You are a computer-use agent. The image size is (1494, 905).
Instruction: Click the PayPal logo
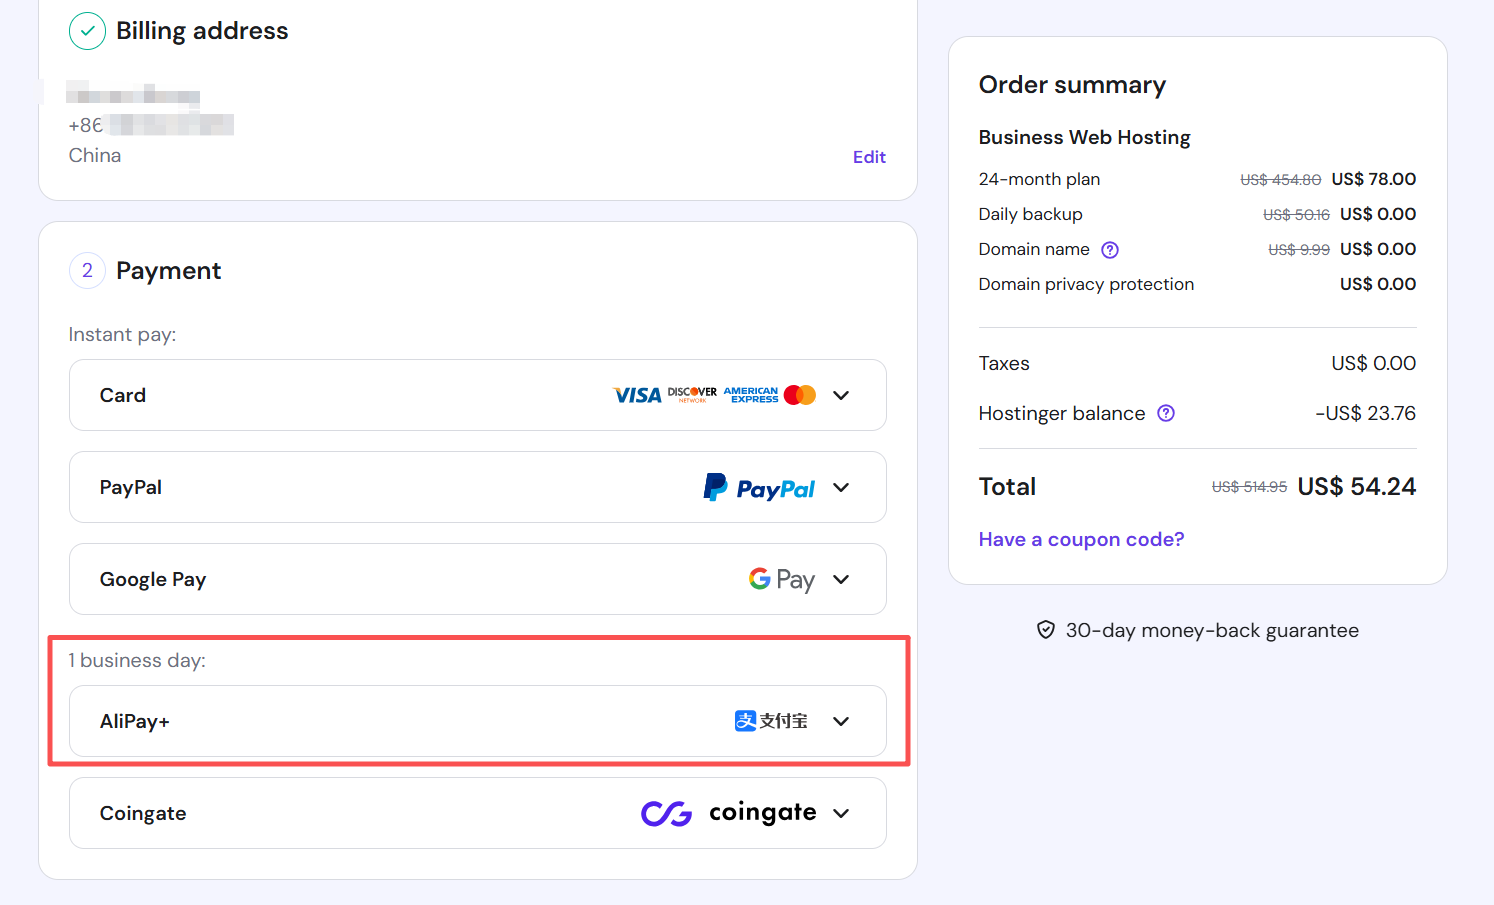[759, 488]
